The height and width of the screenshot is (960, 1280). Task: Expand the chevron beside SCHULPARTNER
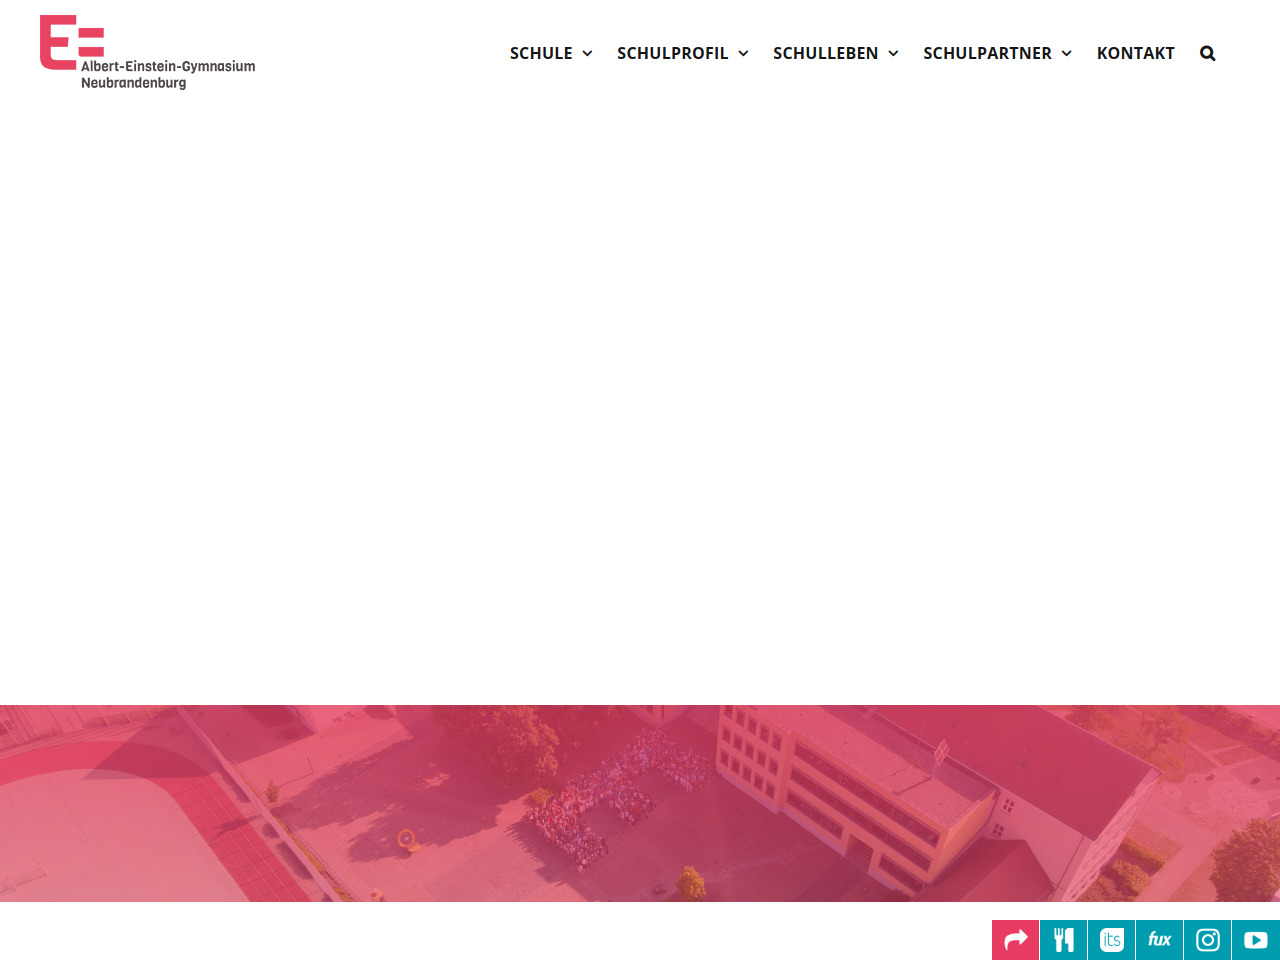point(1067,54)
